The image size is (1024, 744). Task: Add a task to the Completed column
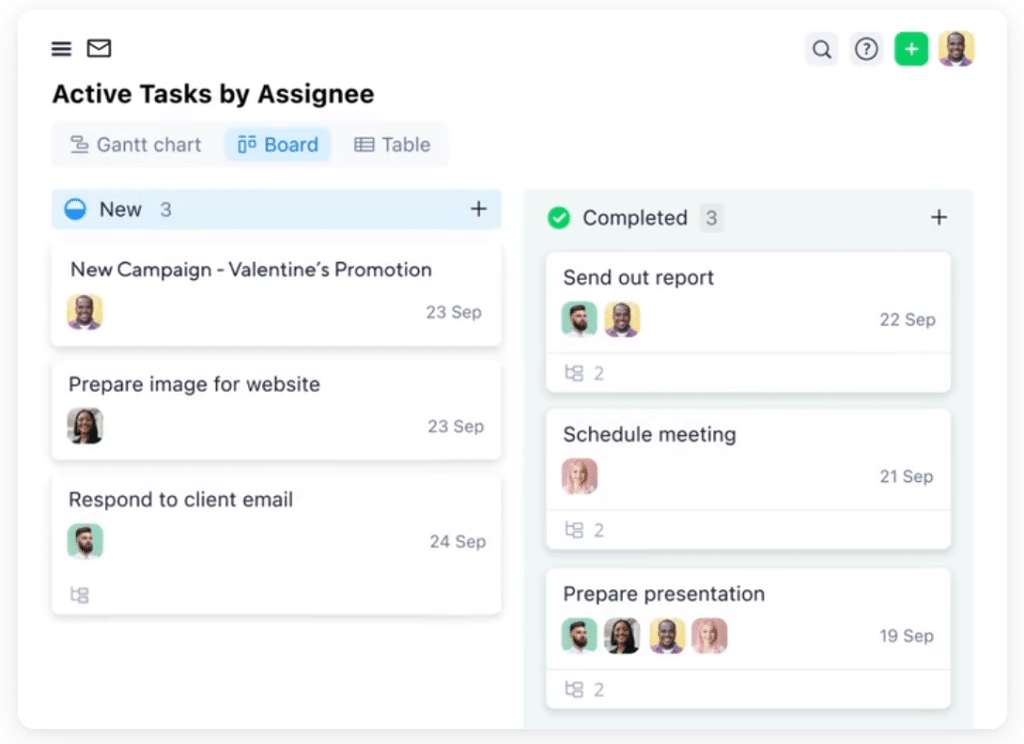pos(938,218)
